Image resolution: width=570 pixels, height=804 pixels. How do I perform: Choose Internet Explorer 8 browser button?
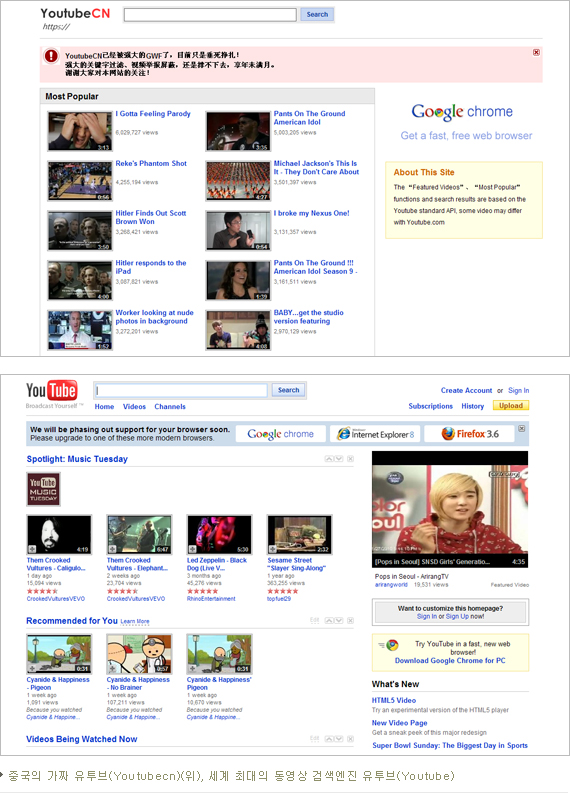(x=375, y=434)
